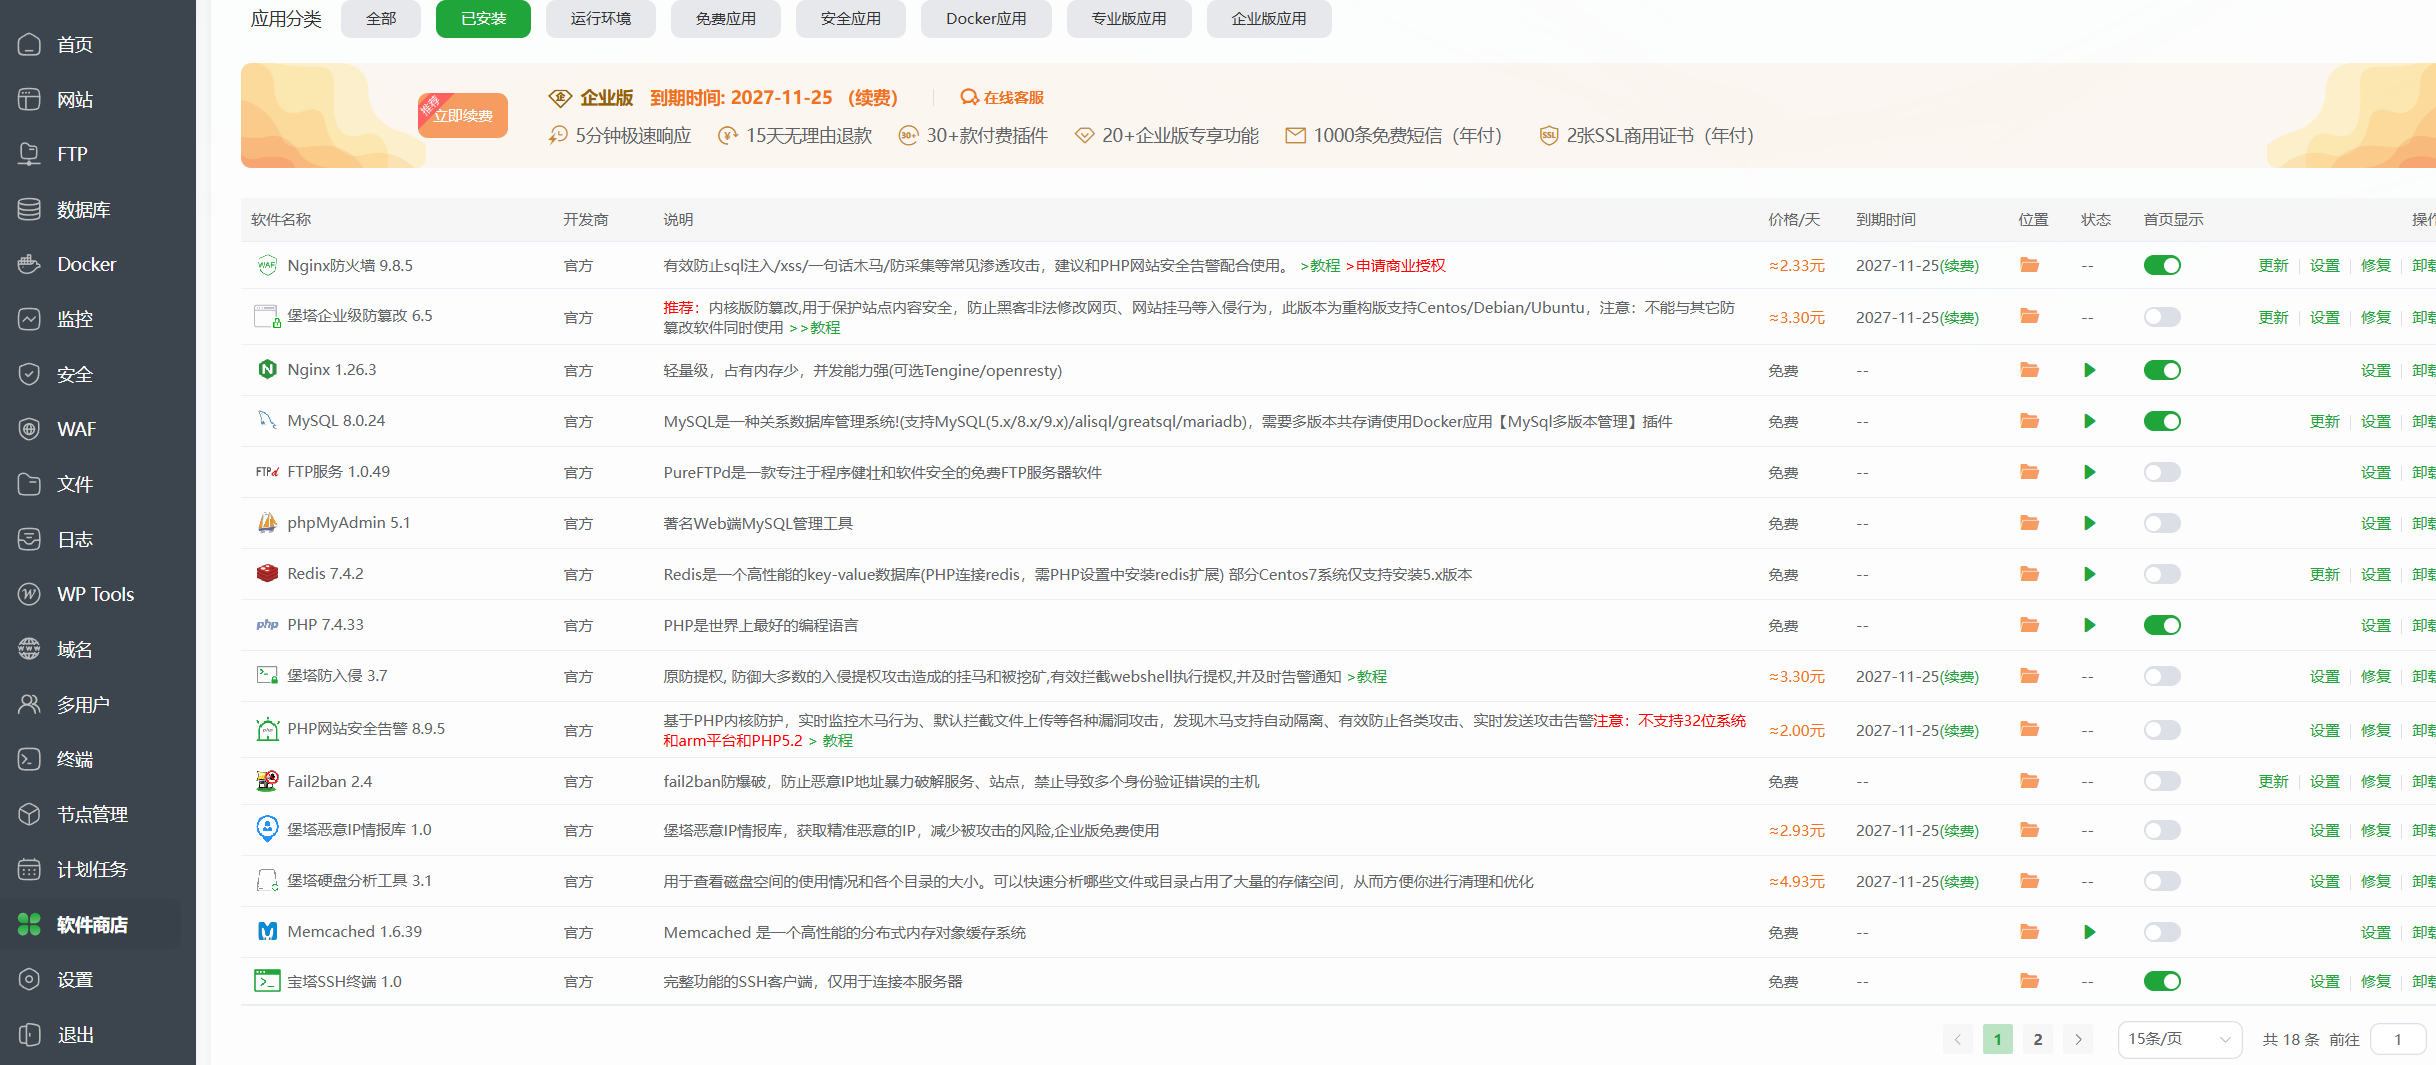Enable homepage display for phpMyAdmin 5.1
The height and width of the screenshot is (1065, 2436).
[2162, 523]
